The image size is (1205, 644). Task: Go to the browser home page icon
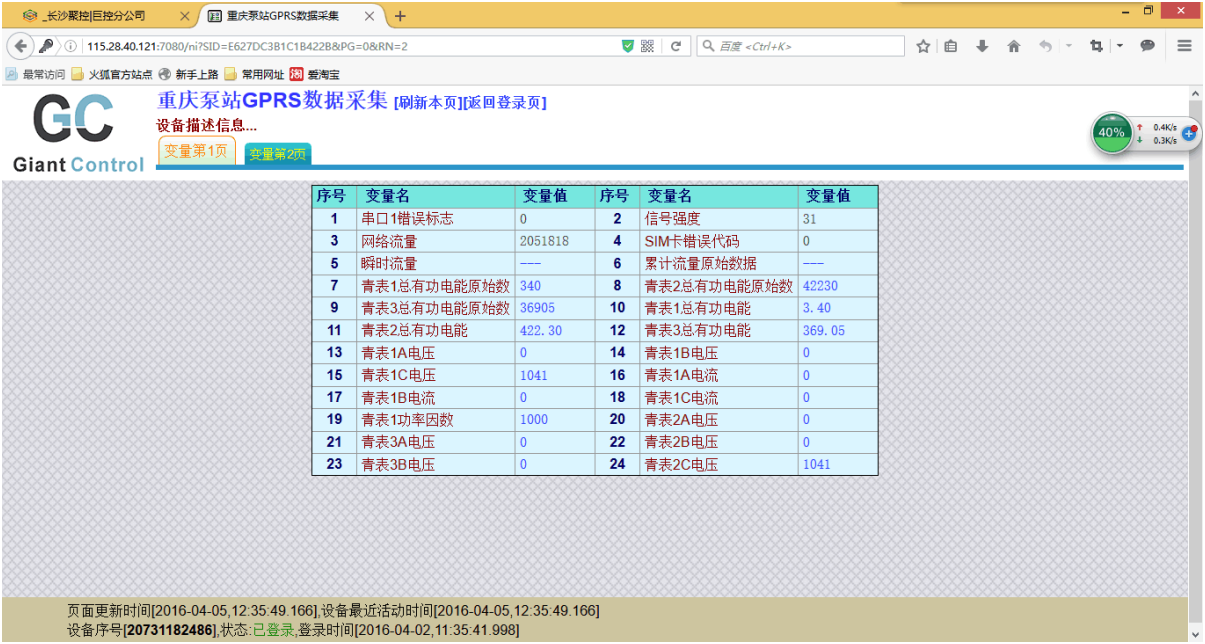[1013, 46]
